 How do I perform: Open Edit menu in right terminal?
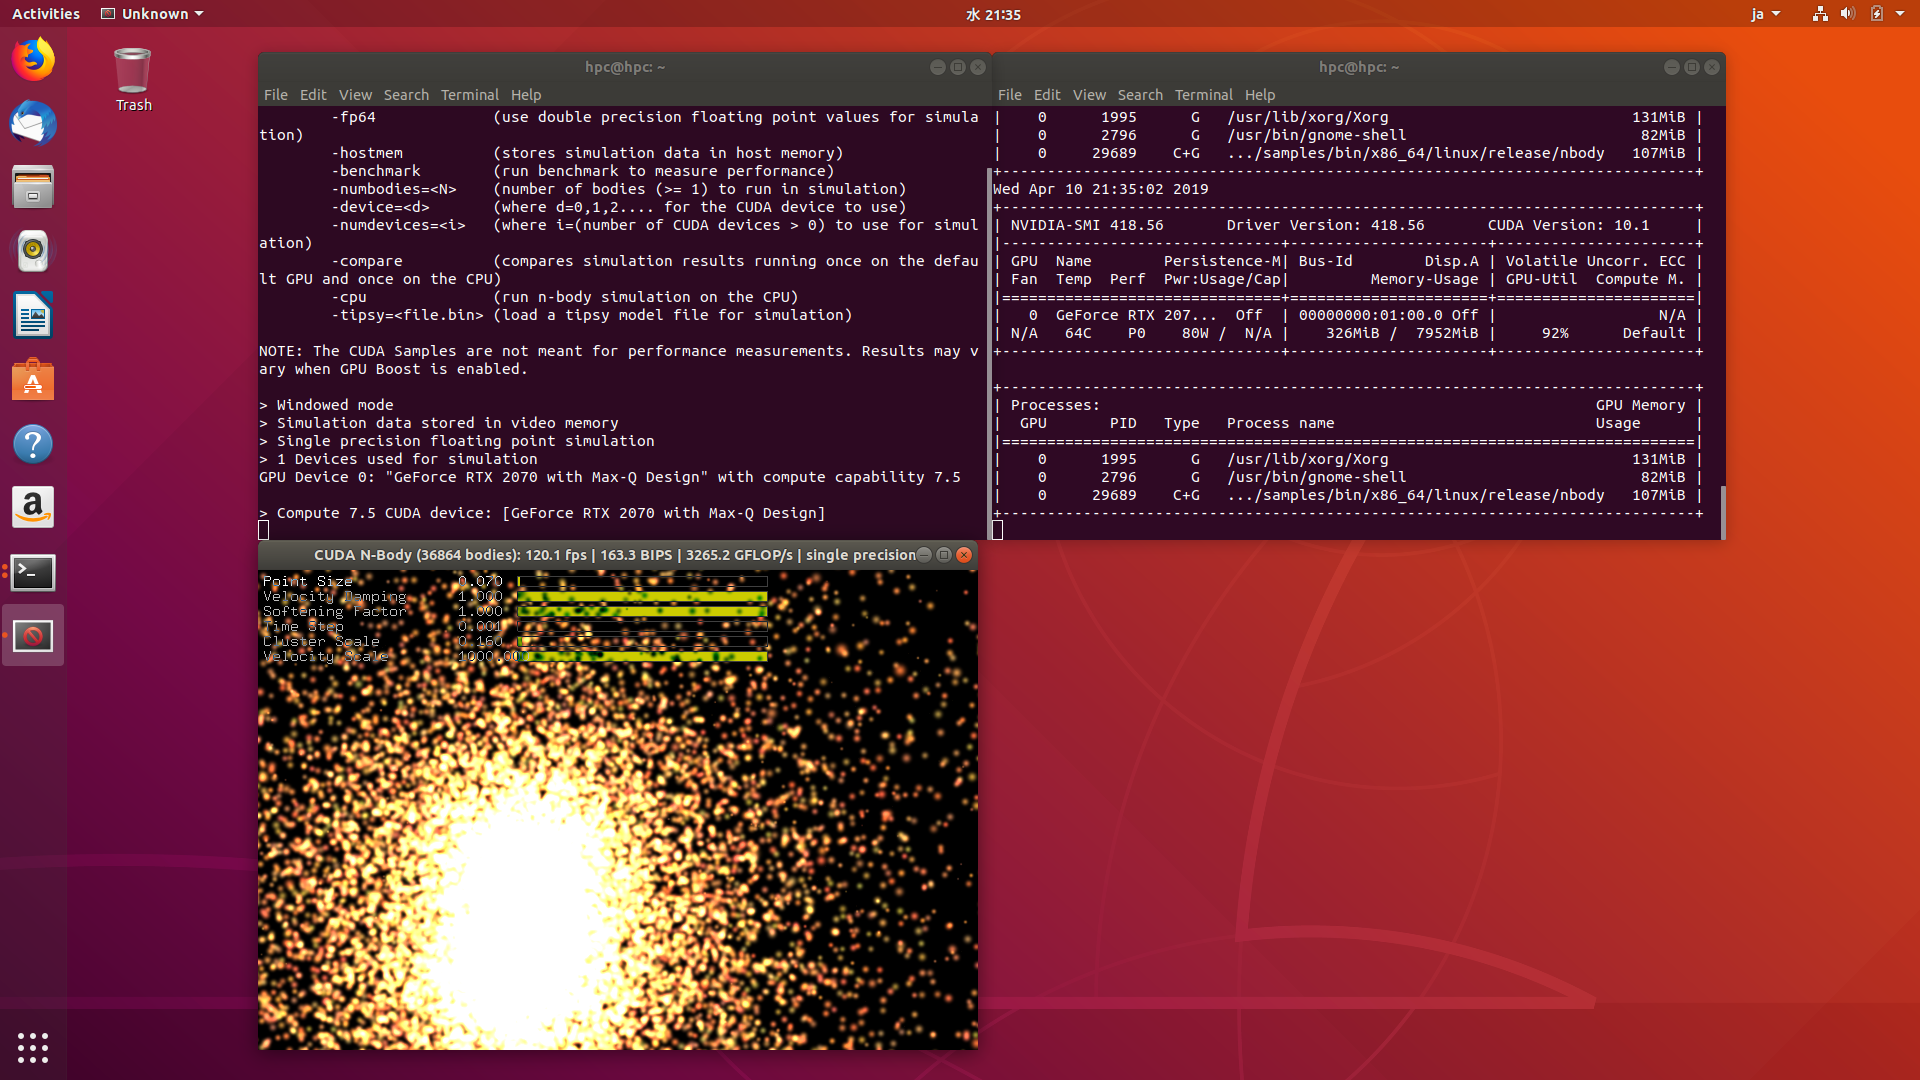pos(1047,95)
